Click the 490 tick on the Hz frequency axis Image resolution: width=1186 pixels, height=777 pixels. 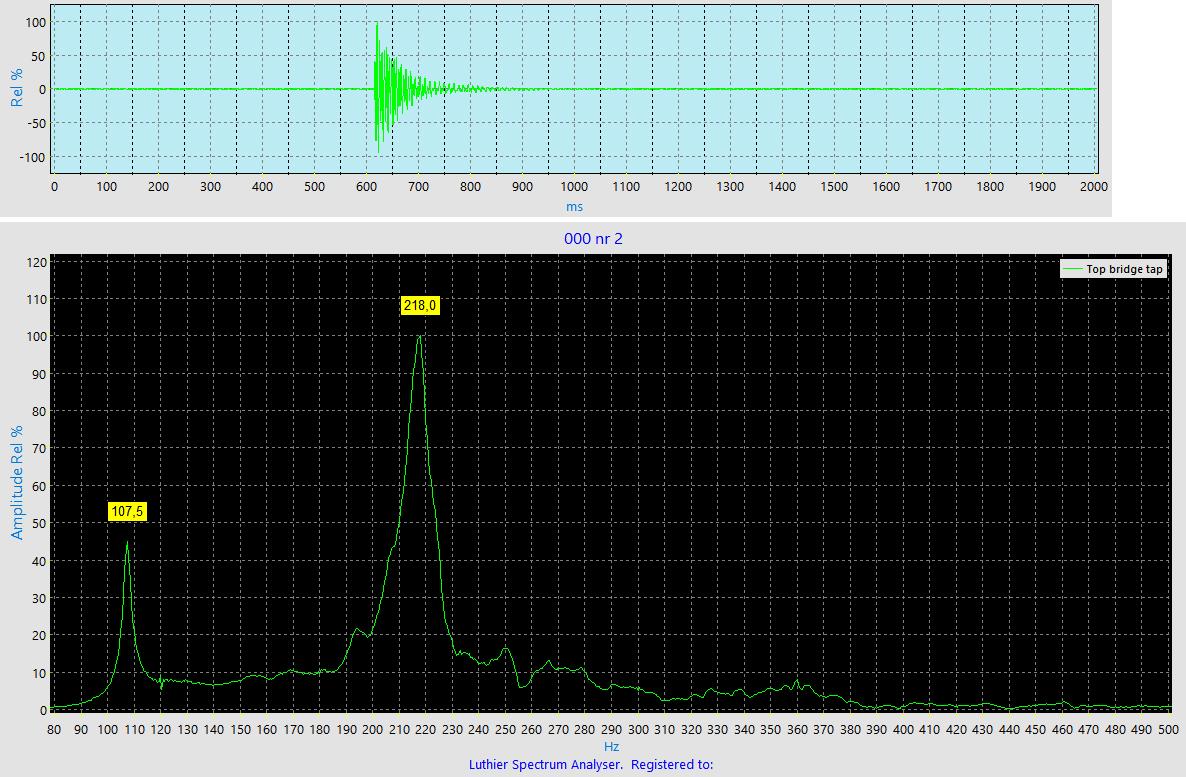pyautogui.click(x=1141, y=730)
